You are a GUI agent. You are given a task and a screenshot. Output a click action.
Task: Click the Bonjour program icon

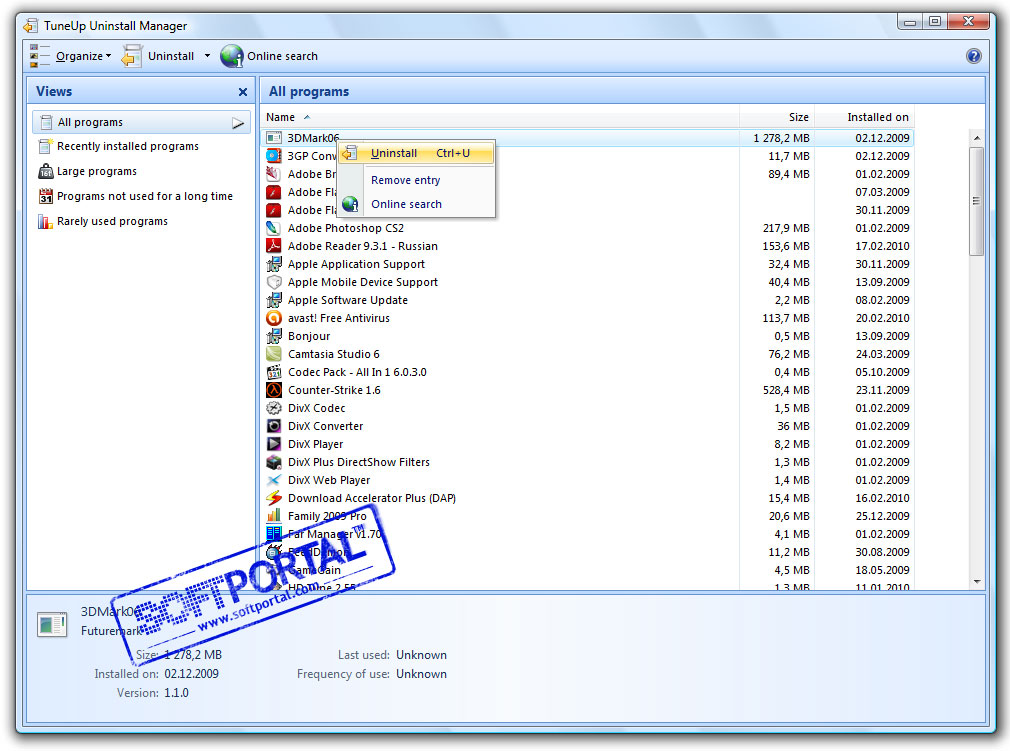click(274, 336)
